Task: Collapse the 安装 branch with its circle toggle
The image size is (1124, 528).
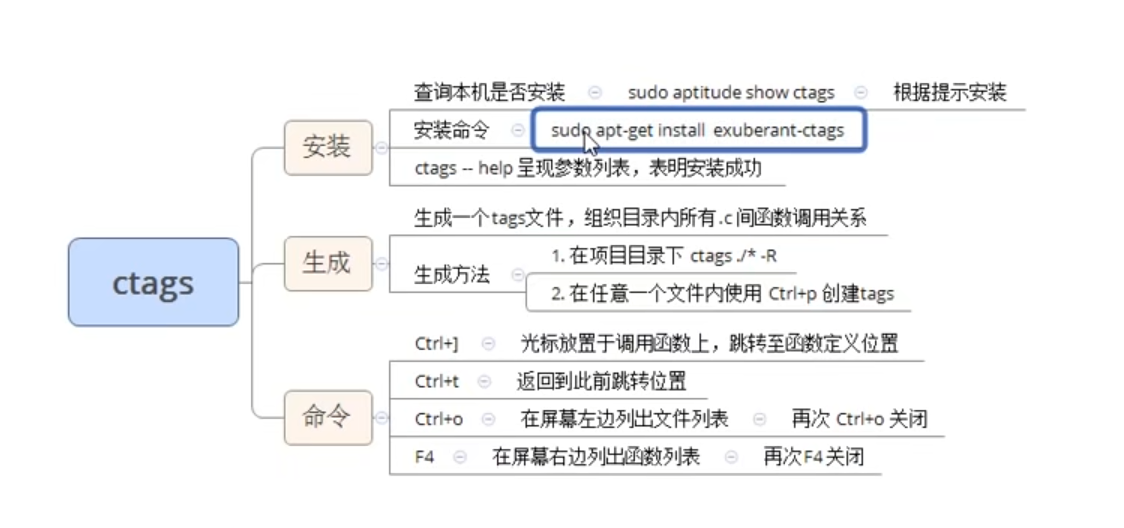Action: click(x=381, y=148)
